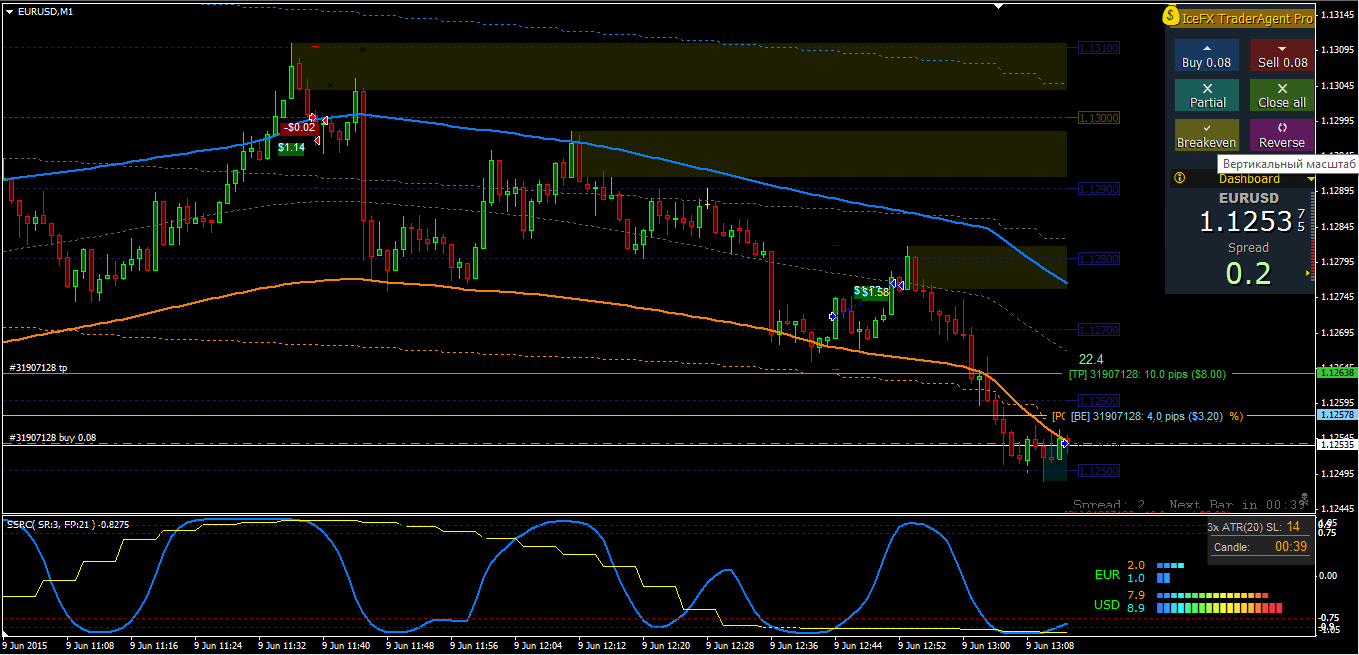This screenshot has width=1359, height=655.
Task: Click the EURUSD symbol name in the dashboard
Action: [x=1248, y=198]
